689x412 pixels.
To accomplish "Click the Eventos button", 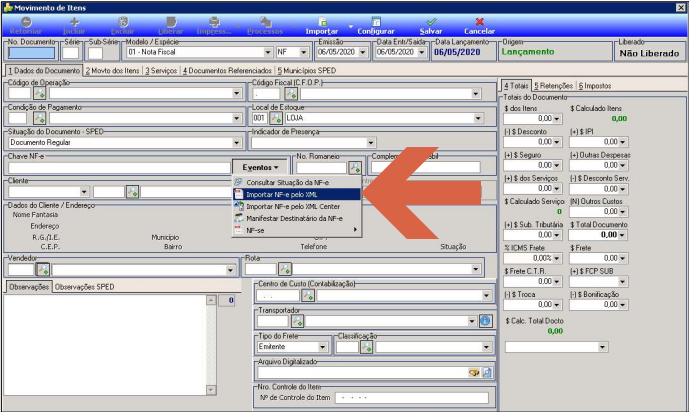I will point(260,167).
